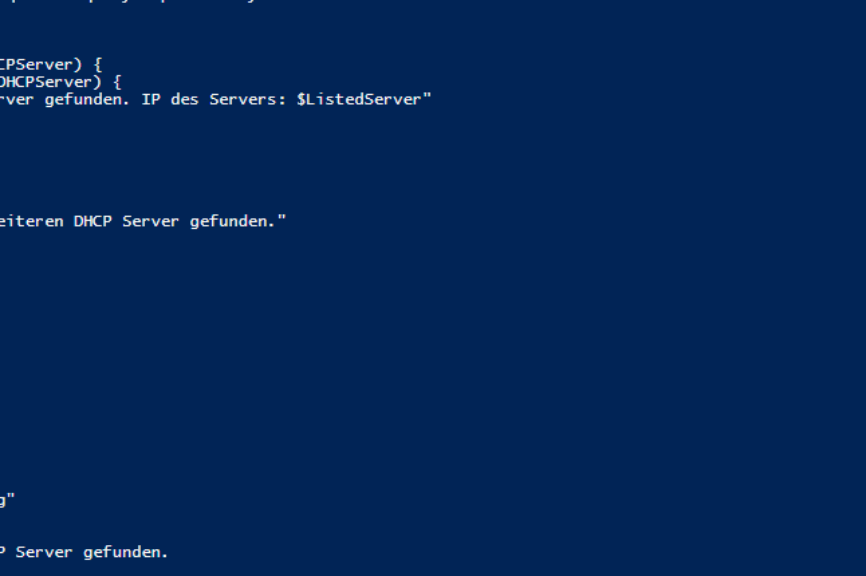This screenshot has width=866, height=576.
Task: Click the "rver" fragment starting the IP line
Action: [17, 100]
